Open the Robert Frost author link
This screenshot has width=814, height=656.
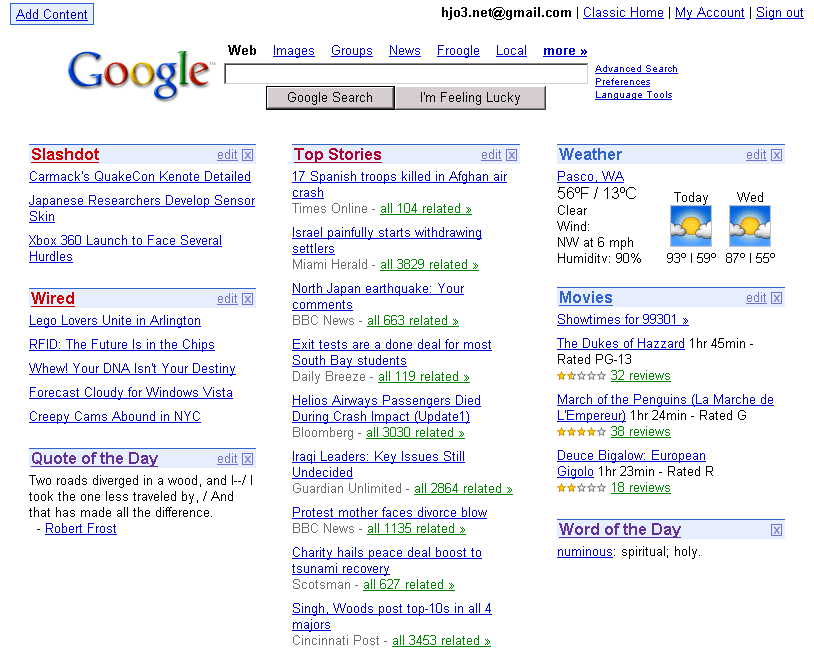pos(80,528)
